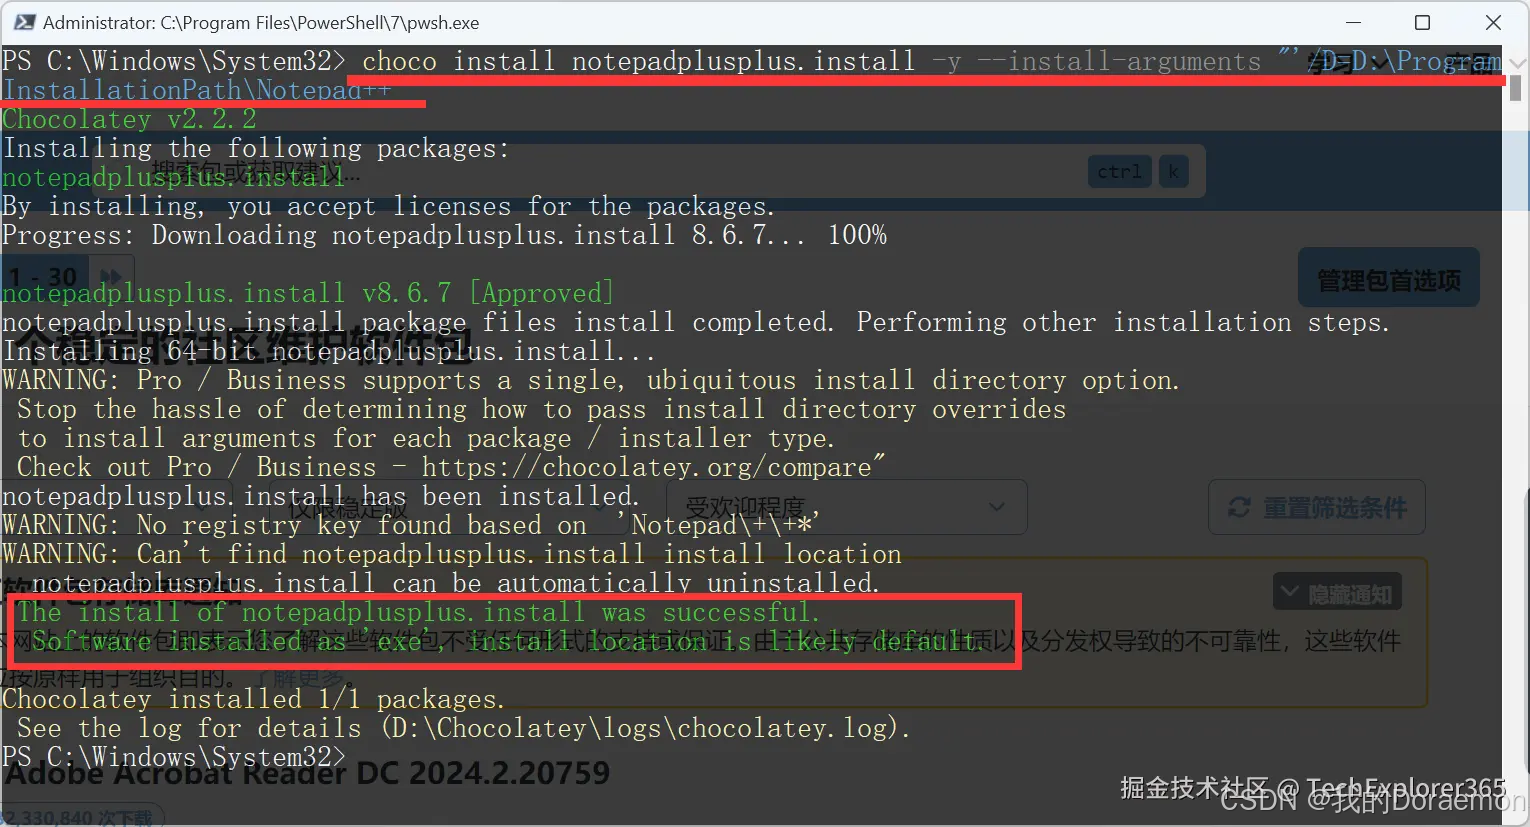Viewport: 1530px width, 827px height.
Task: Click the 重置筛选条件 button in the background page
Action: [1317, 508]
